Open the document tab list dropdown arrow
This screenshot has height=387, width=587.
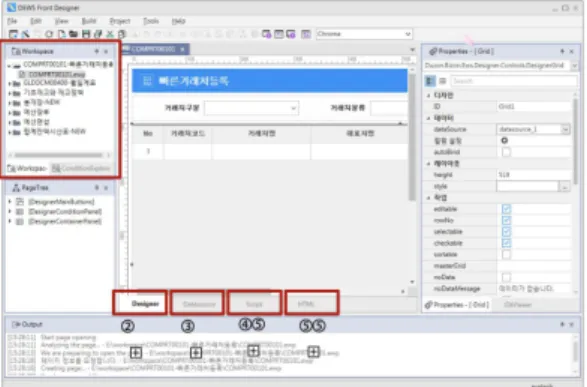click(x=412, y=49)
